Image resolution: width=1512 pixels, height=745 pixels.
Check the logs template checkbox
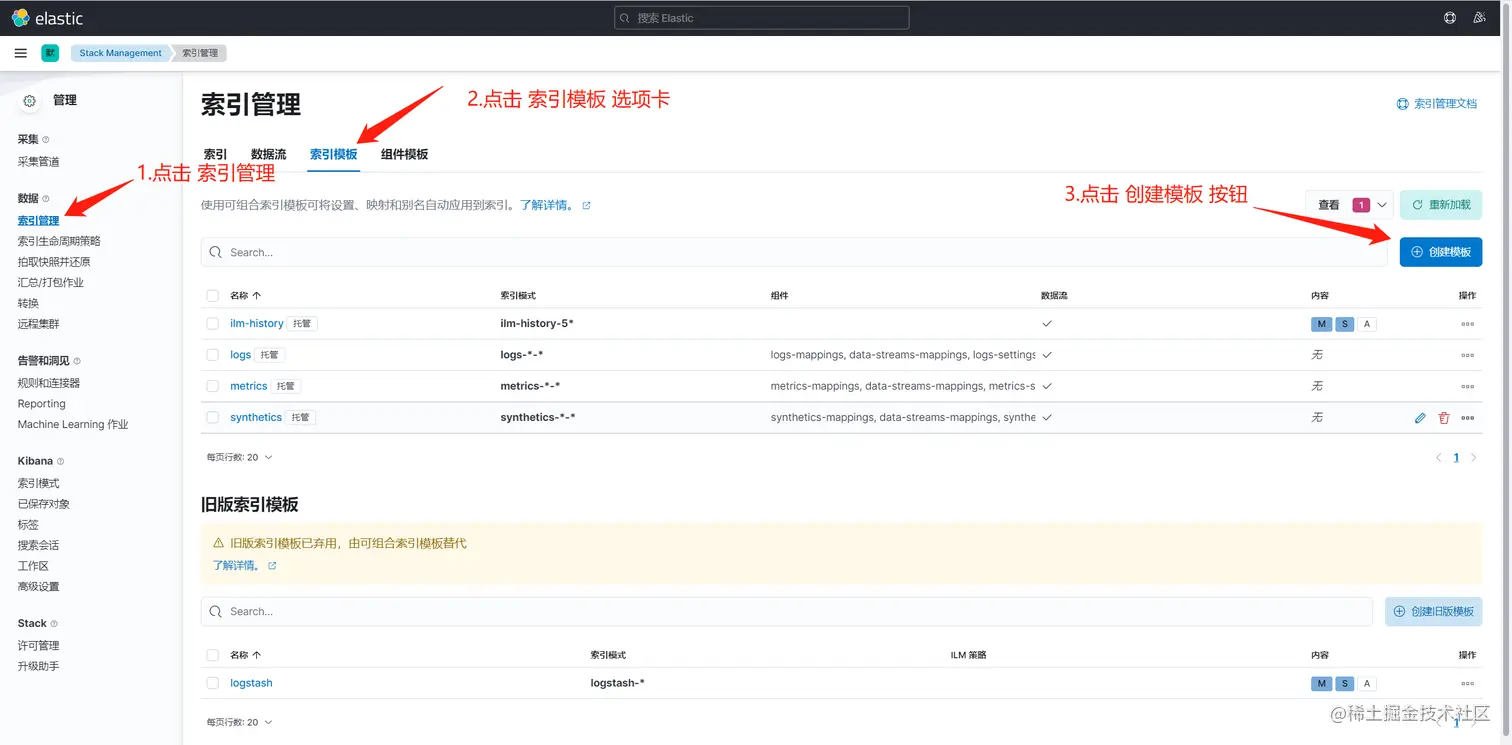[212, 355]
